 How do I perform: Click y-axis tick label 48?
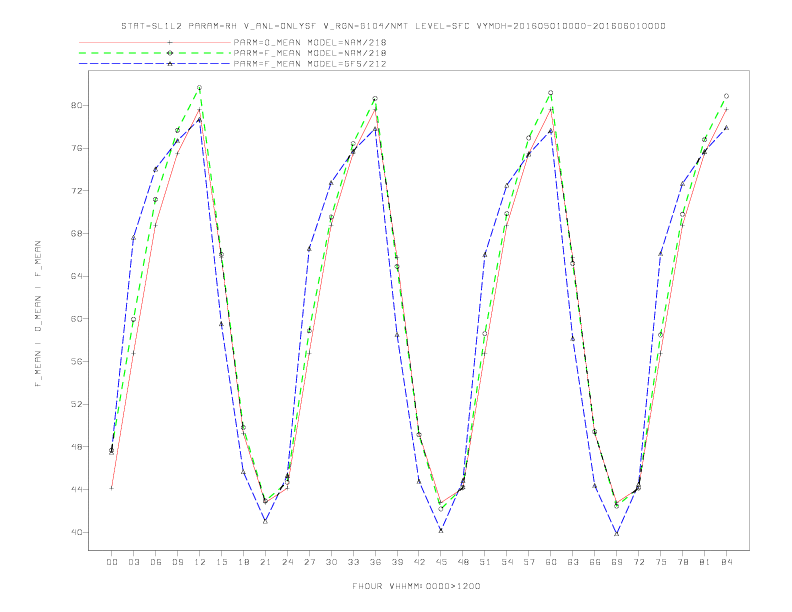click(75, 447)
